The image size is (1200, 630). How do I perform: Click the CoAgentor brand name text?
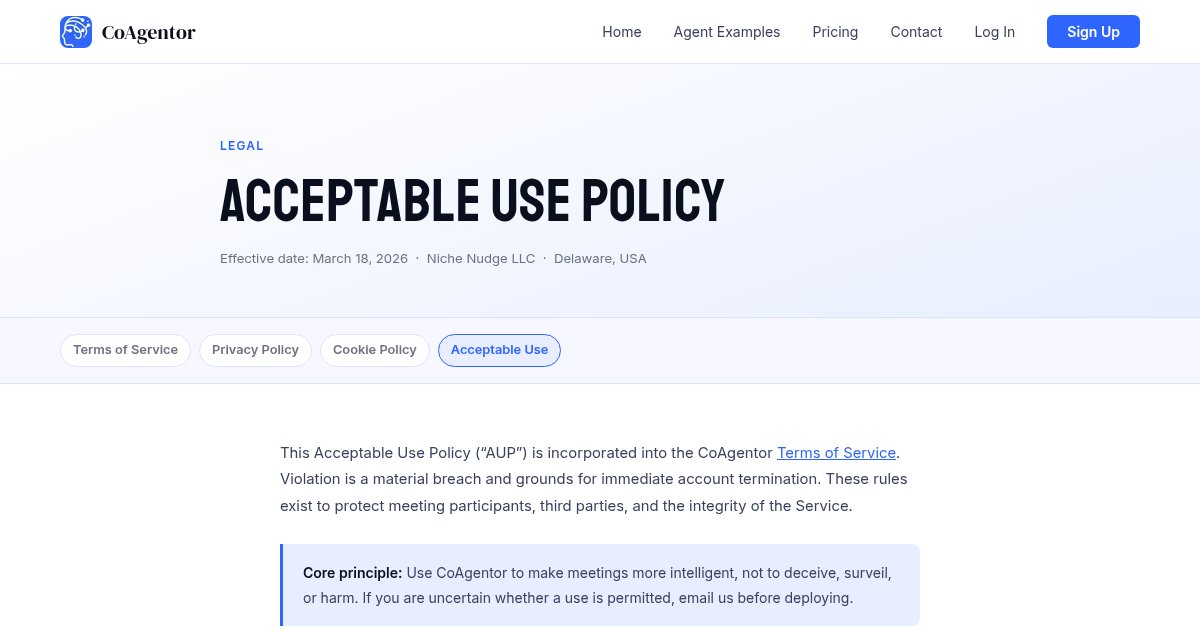pyautogui.click(x=149, y=33)
